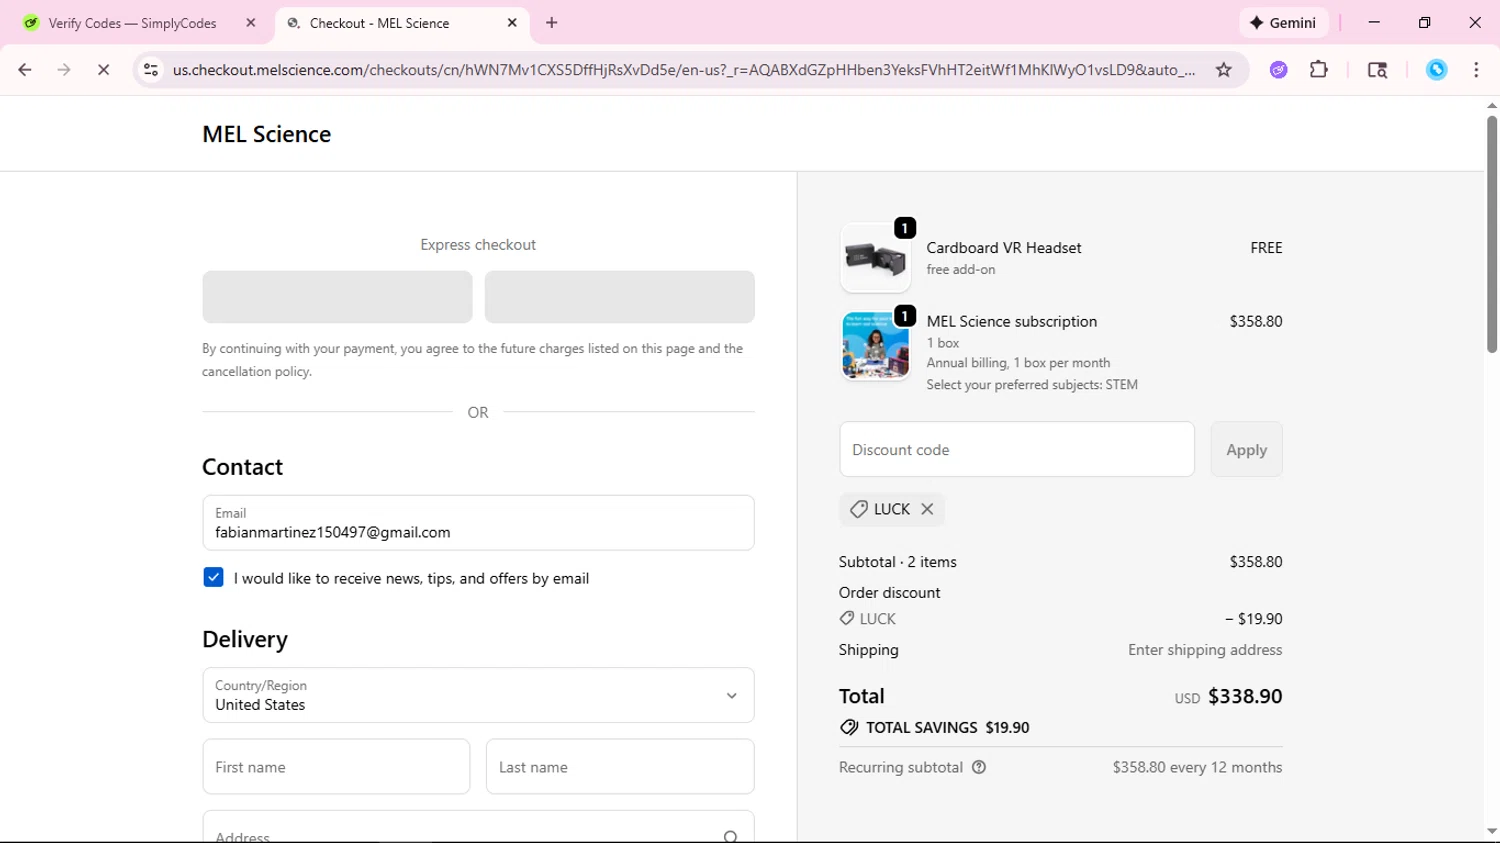Click the page URL in address bar
This screenshot has width=1500, height=843.
[684, 70]
